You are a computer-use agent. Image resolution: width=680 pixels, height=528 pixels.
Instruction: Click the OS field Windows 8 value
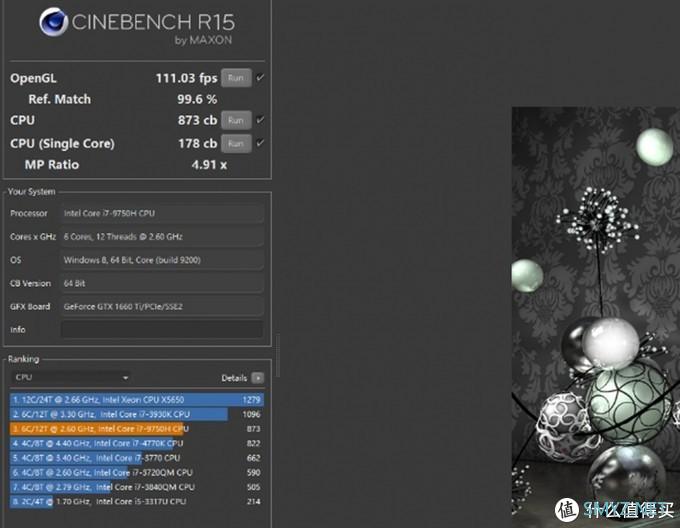click(x=162, y=260)
